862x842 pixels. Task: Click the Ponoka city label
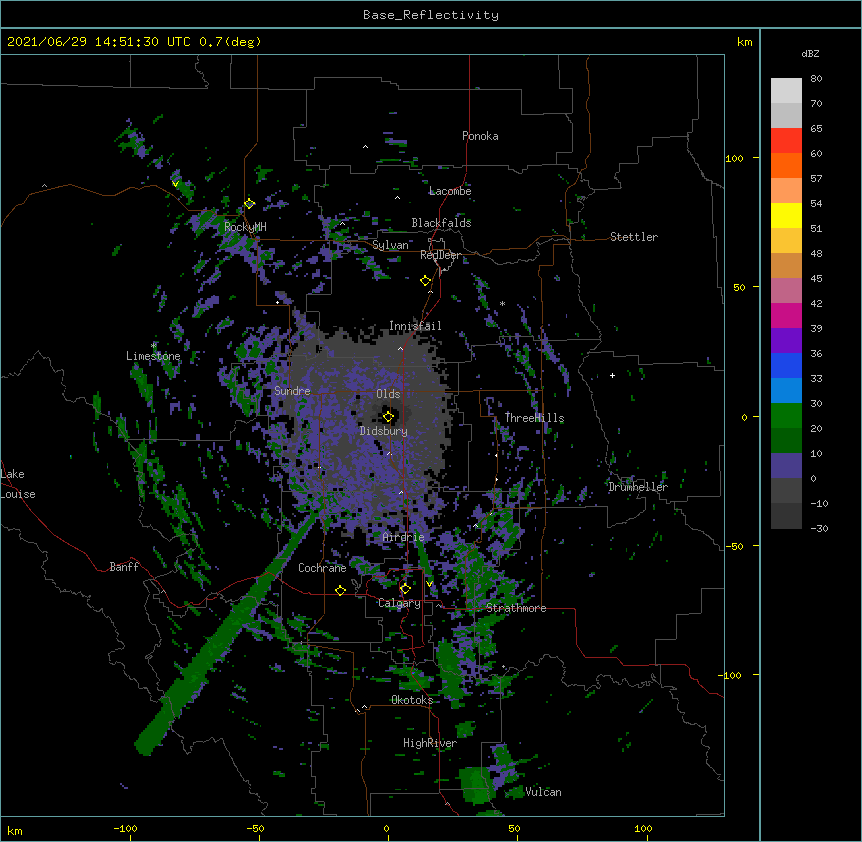[480, 136]
